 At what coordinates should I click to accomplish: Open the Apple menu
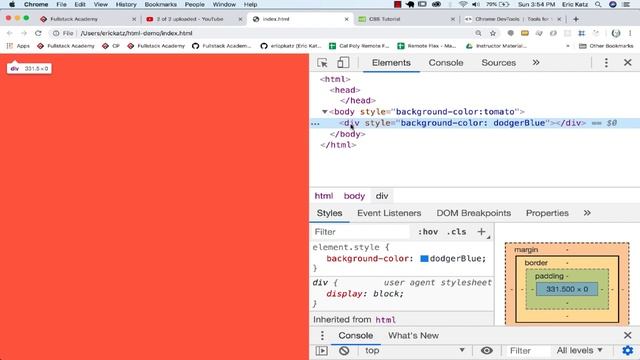pos(12,4)
